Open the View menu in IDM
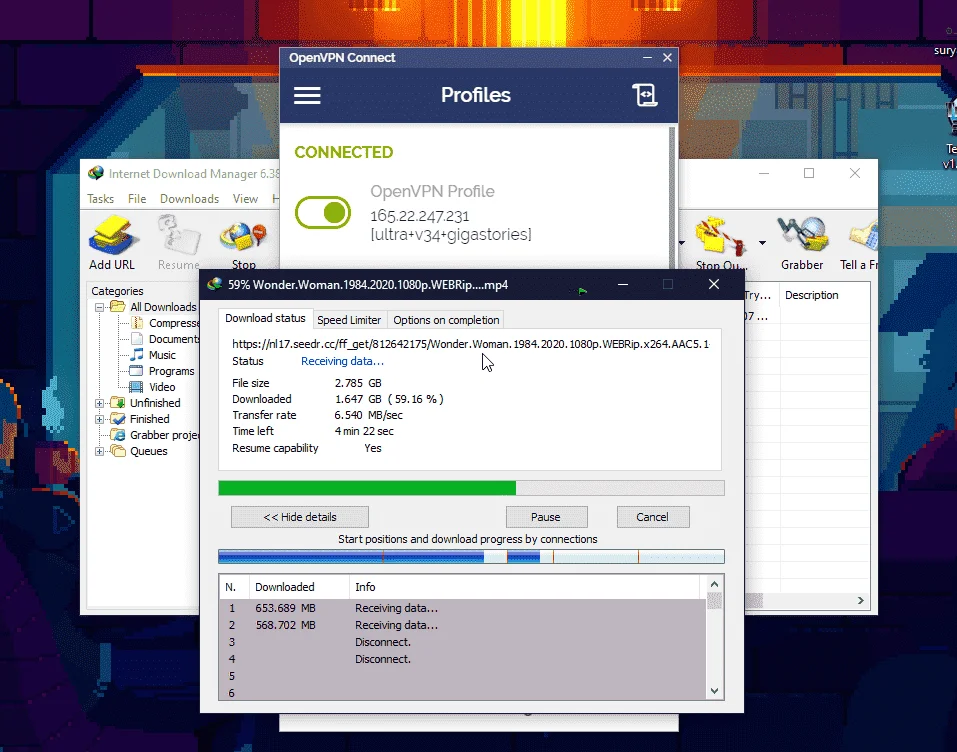This screenshot has height=752, width=957. pyautogui.click(x=245, y=198)
